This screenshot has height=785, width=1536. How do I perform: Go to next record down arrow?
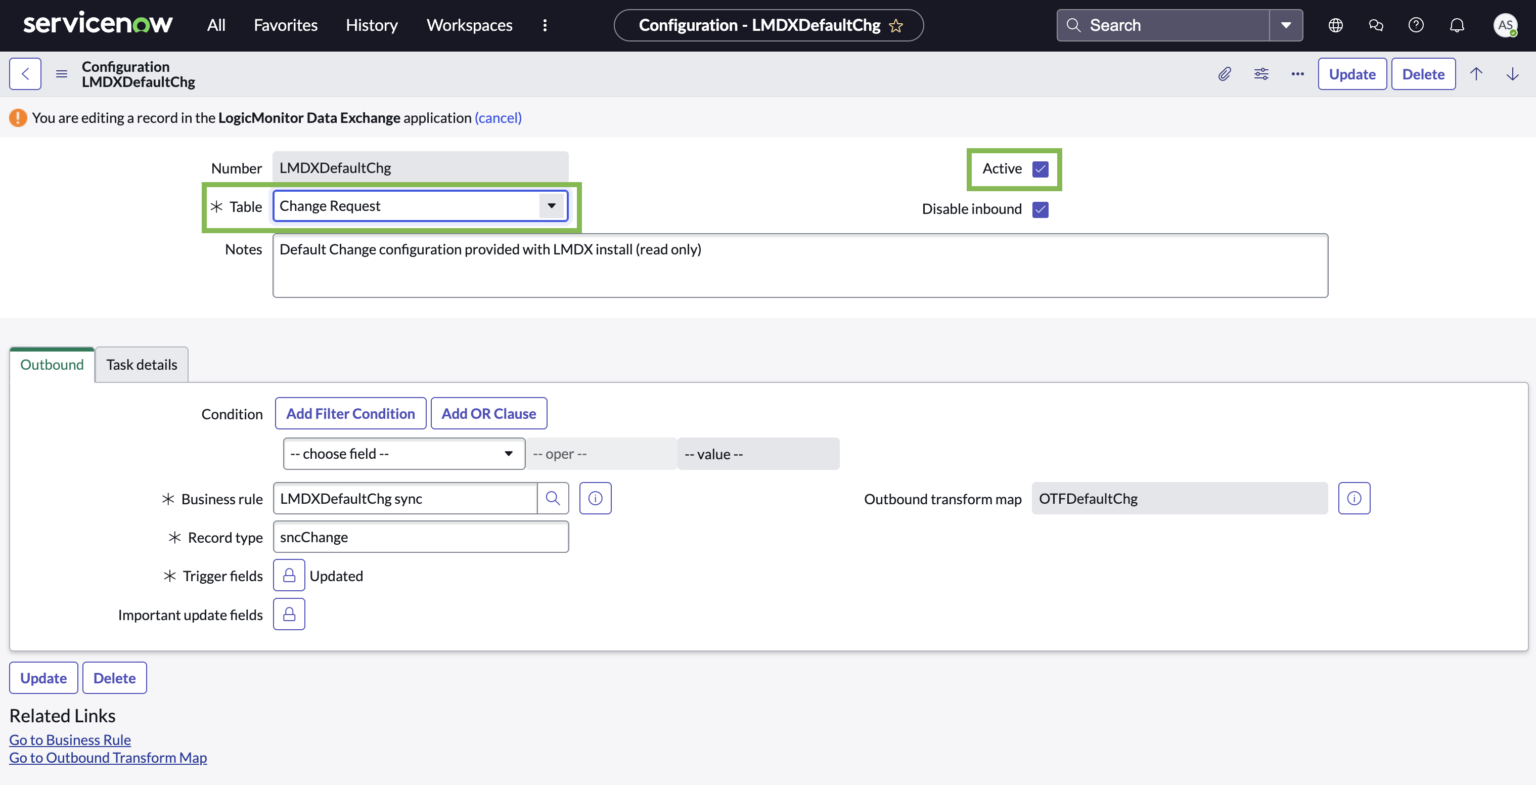point(1512,74)
